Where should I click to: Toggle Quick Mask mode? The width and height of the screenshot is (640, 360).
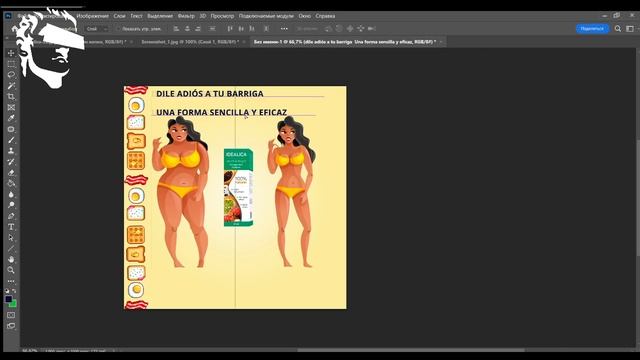pos(11,315)
